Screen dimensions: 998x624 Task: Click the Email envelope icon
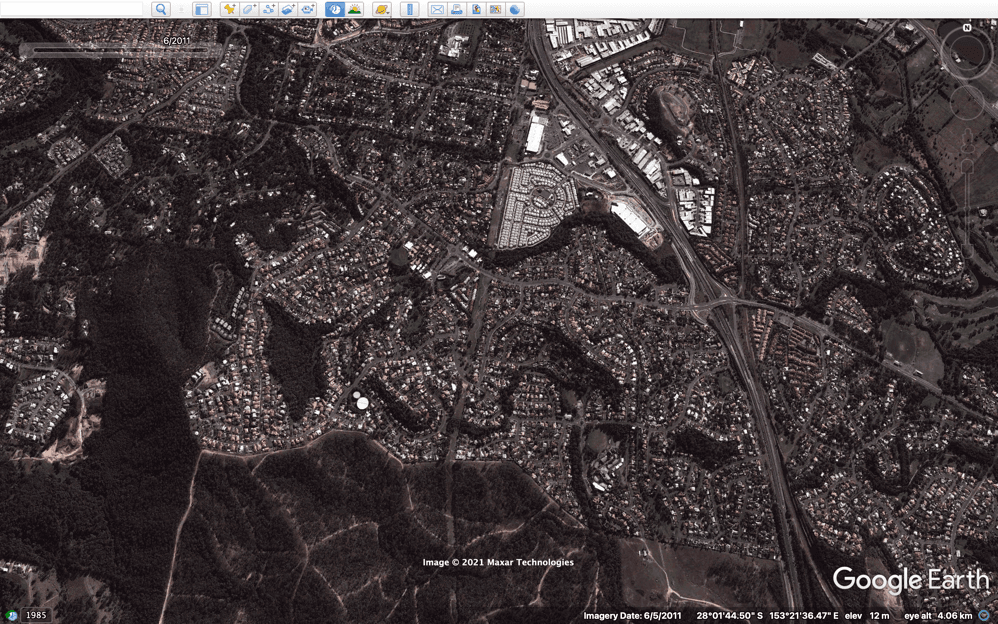coord(437,9)
